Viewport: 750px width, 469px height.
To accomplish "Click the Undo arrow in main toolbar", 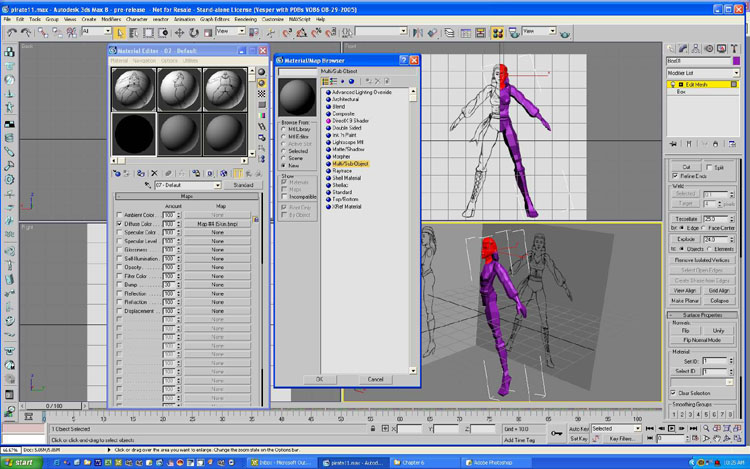I will coord(11,32).
